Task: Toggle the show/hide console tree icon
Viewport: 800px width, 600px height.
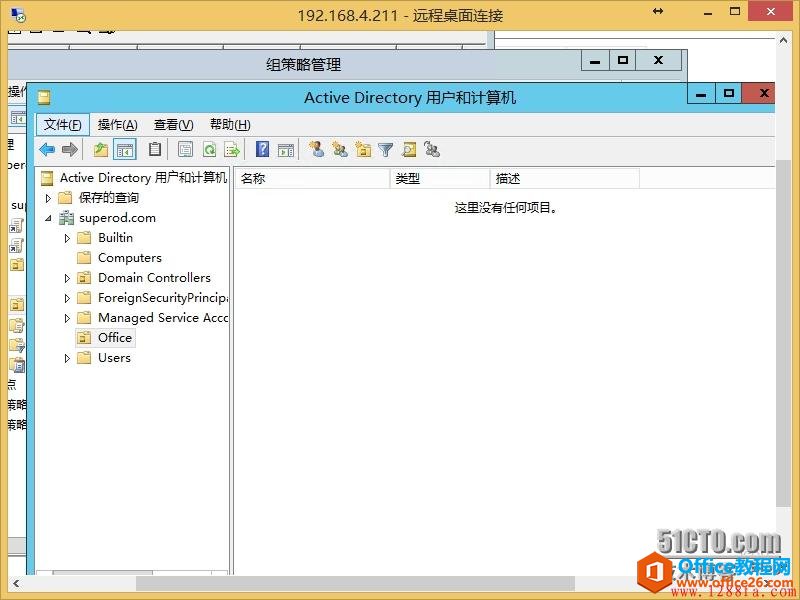Action: click(x=125, y=149)
